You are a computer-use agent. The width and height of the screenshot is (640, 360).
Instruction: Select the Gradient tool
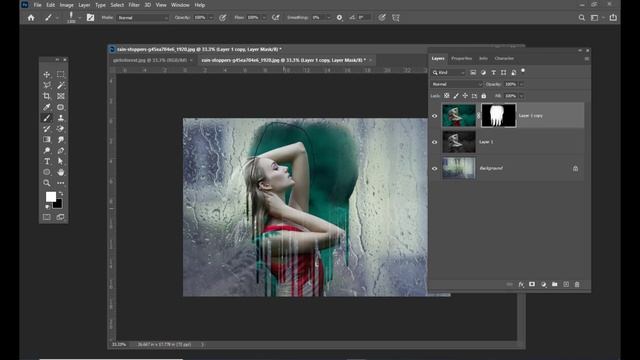(x=47, y=140)
